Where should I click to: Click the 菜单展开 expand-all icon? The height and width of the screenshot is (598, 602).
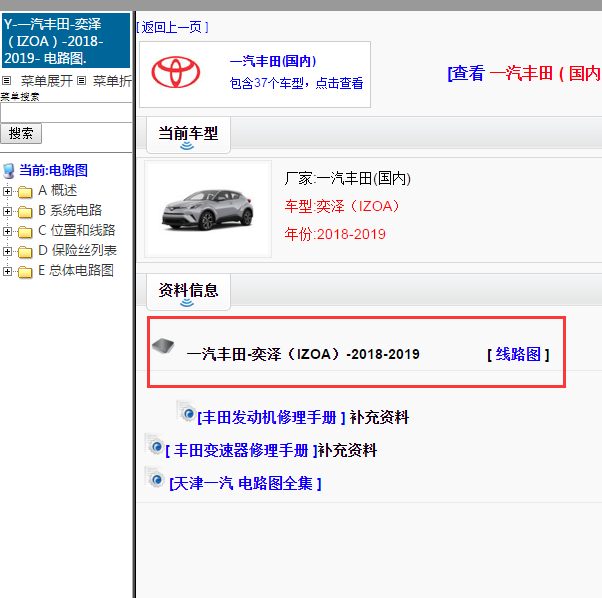pyautogui.click(x=7, y=81)
